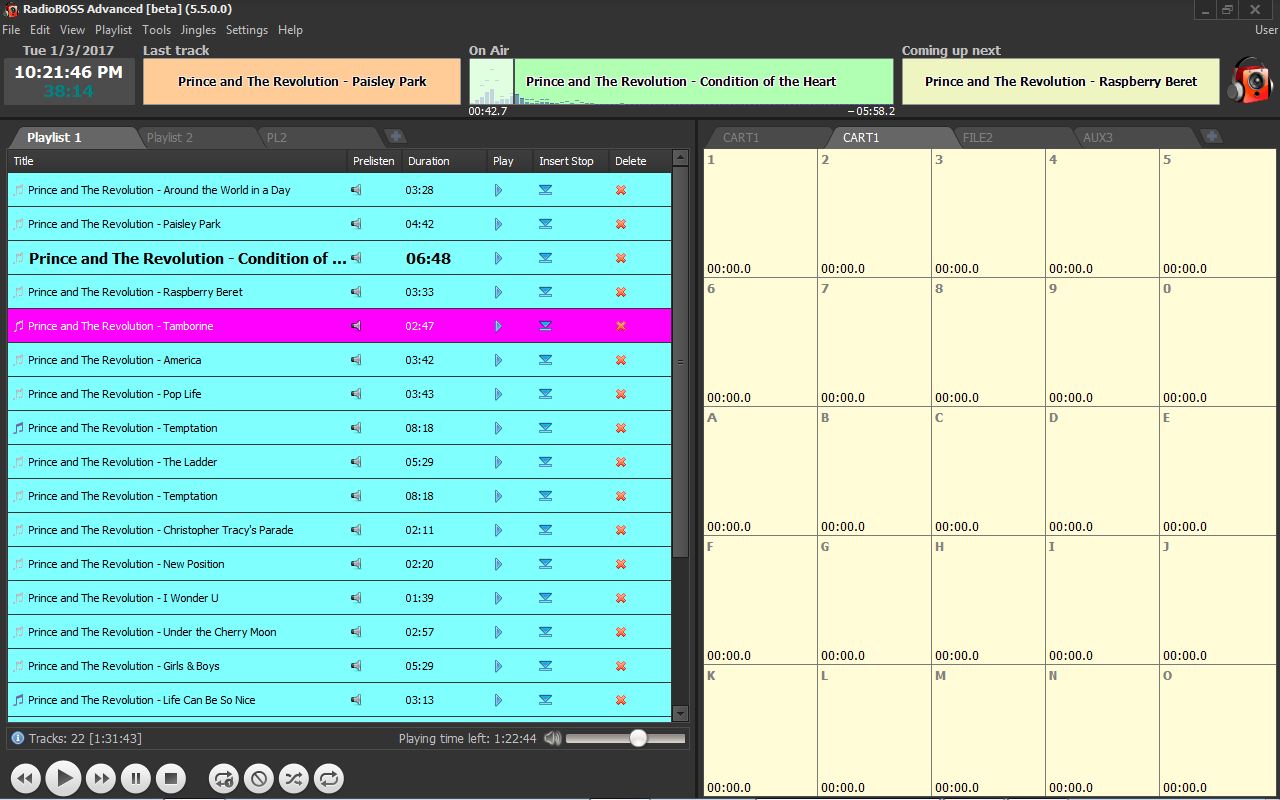1280x800 pixels.
Task: Click the Playing time left: 1:22:44 status
Action: (x=467, y=738)
